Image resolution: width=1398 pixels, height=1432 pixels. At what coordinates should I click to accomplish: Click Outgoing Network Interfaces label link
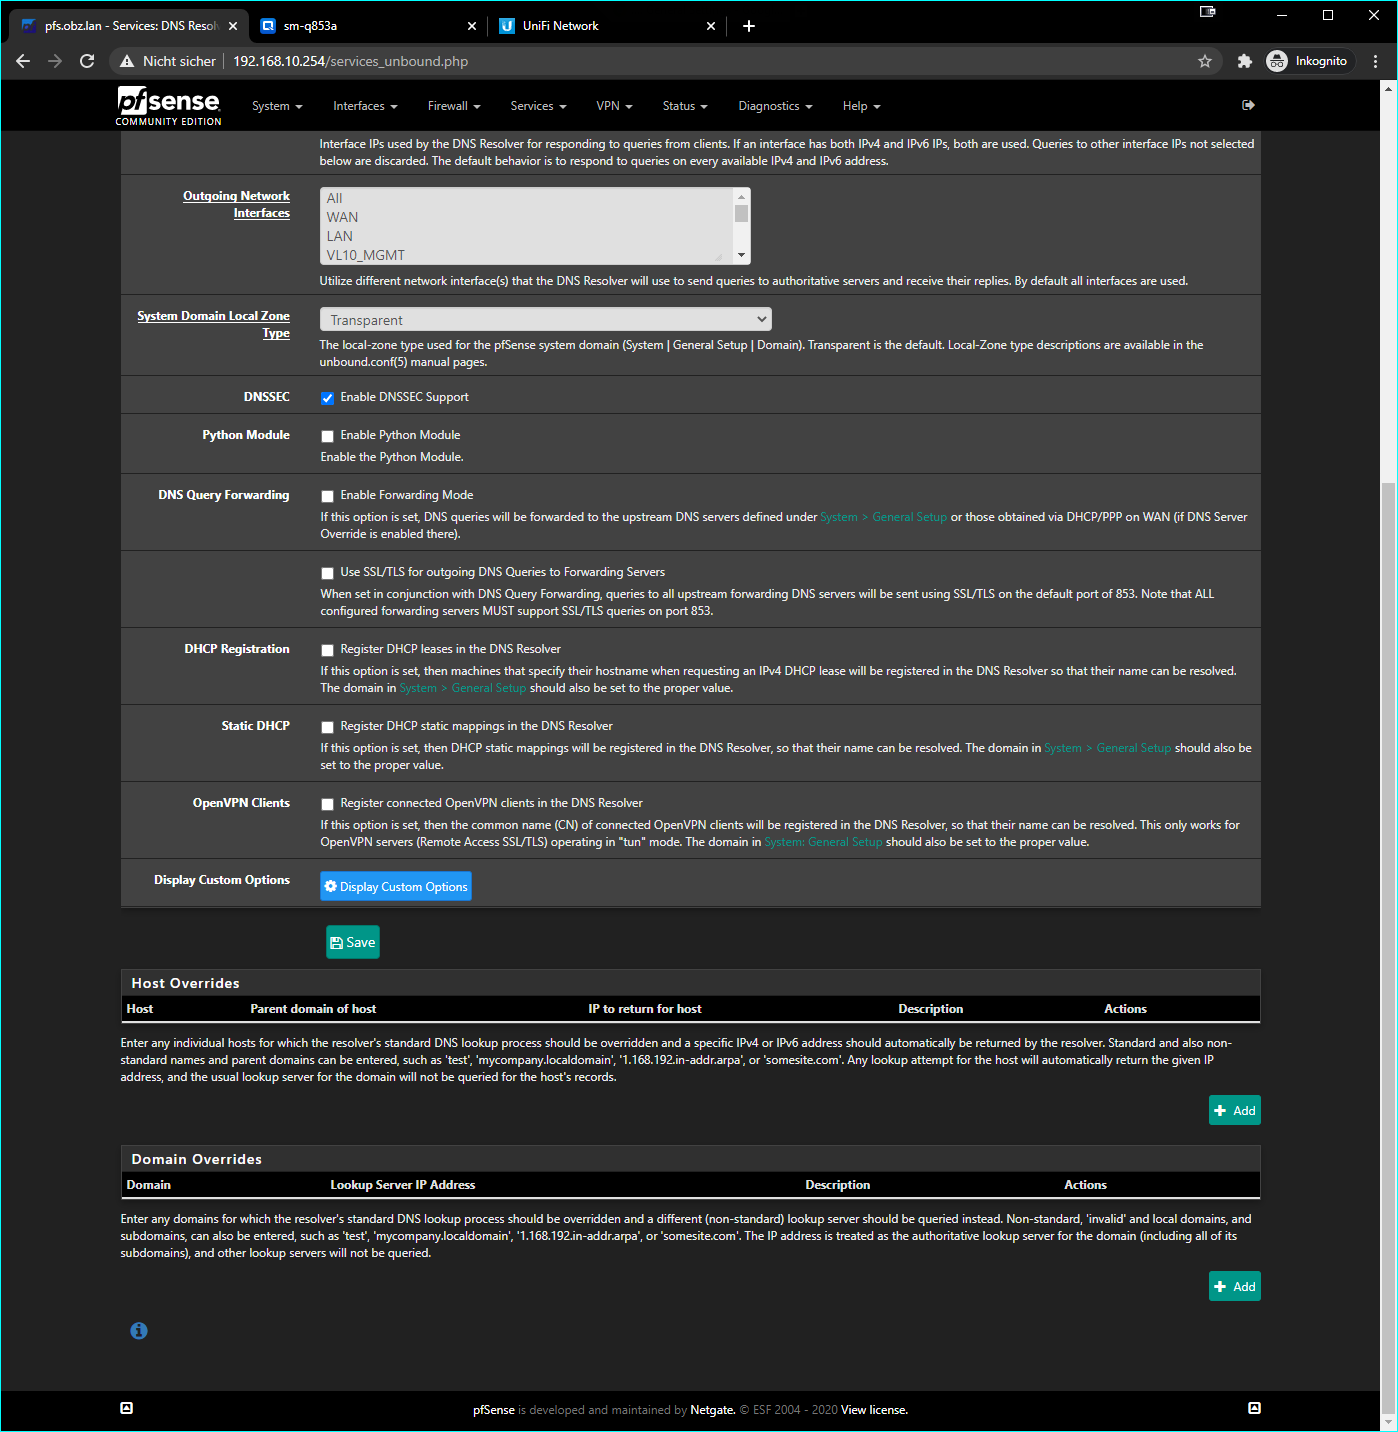tap(236, 204)
